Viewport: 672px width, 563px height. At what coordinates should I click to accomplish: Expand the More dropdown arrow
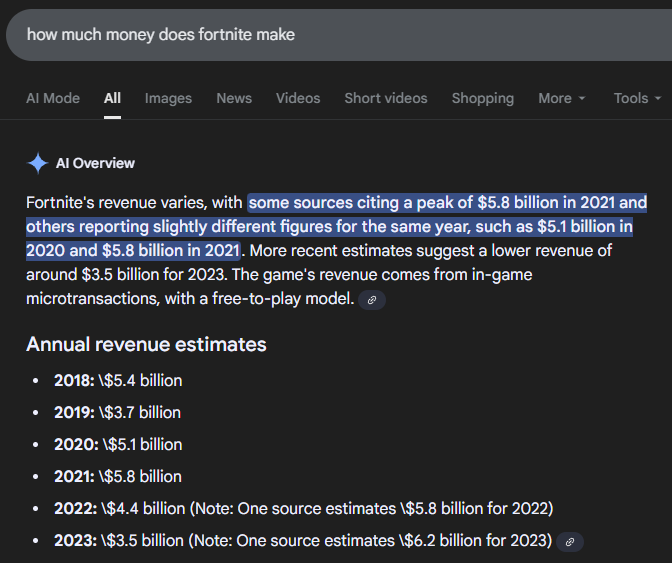(582, 99)
